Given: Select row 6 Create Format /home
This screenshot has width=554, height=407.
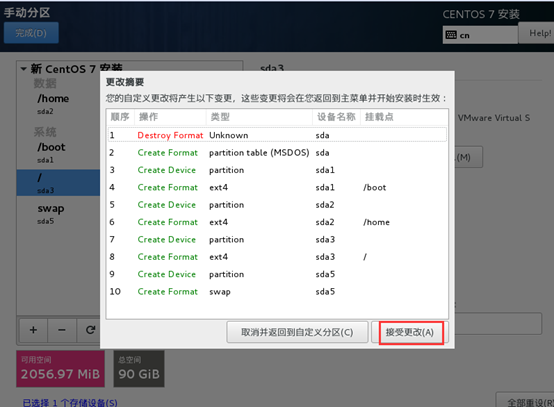Looking at the screenshot, I should coord(277,222).
